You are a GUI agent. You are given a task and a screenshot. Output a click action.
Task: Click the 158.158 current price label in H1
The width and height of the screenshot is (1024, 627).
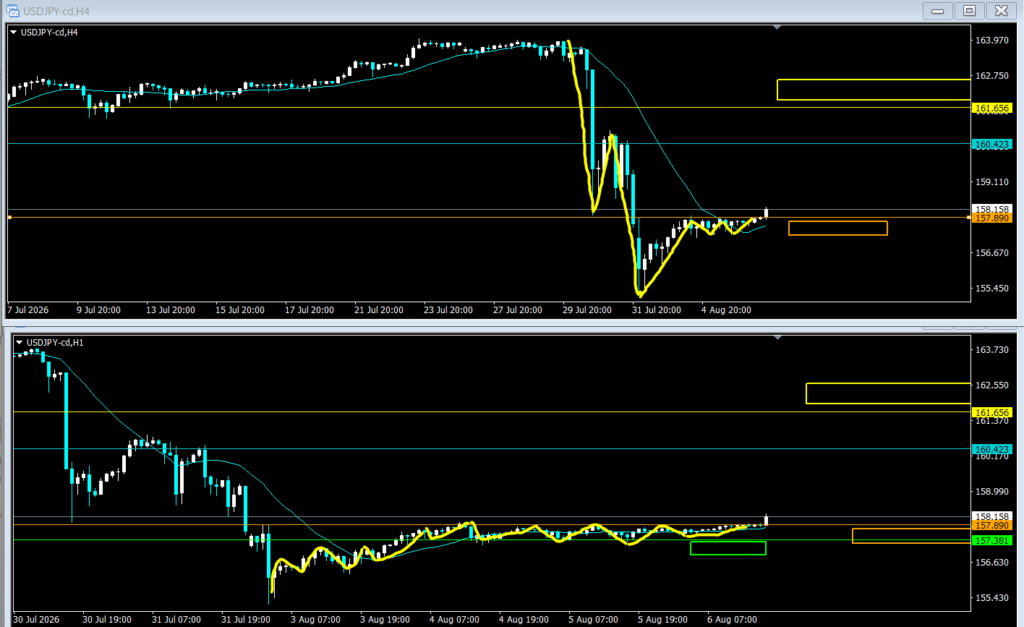click(x=992, y=516)
